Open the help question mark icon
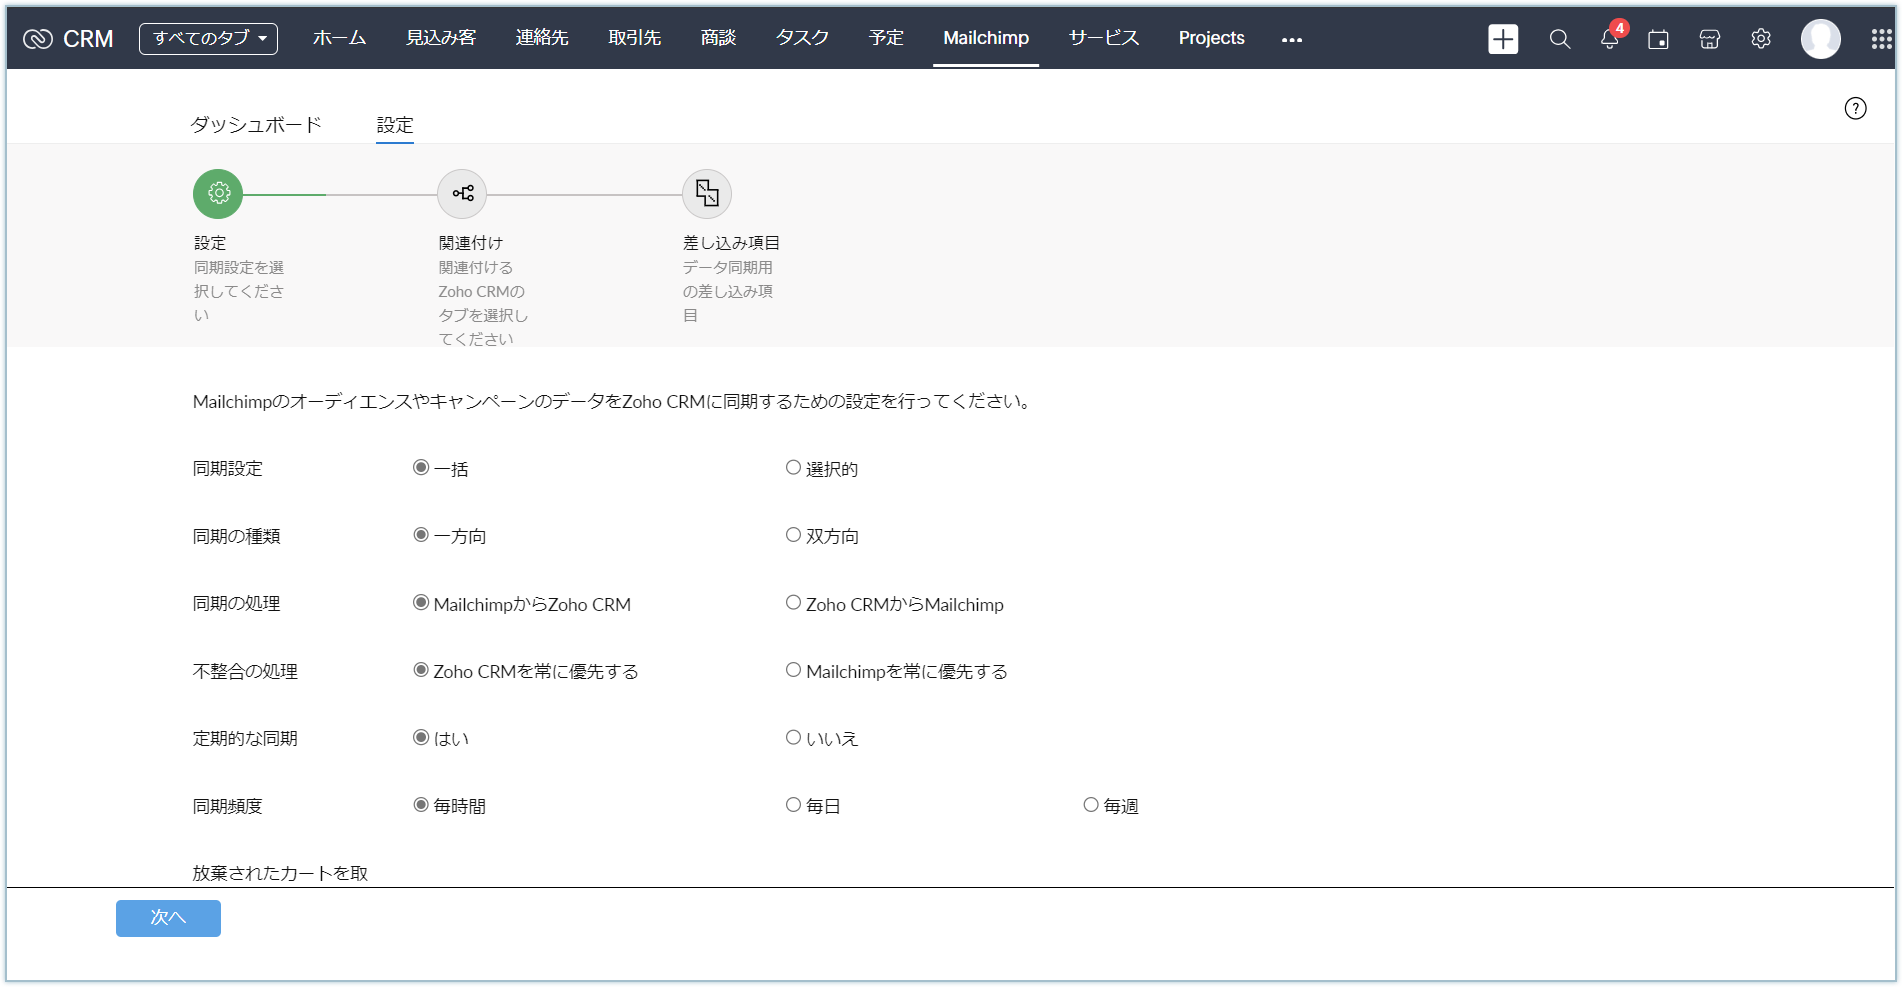 (x=1855, y=108)
